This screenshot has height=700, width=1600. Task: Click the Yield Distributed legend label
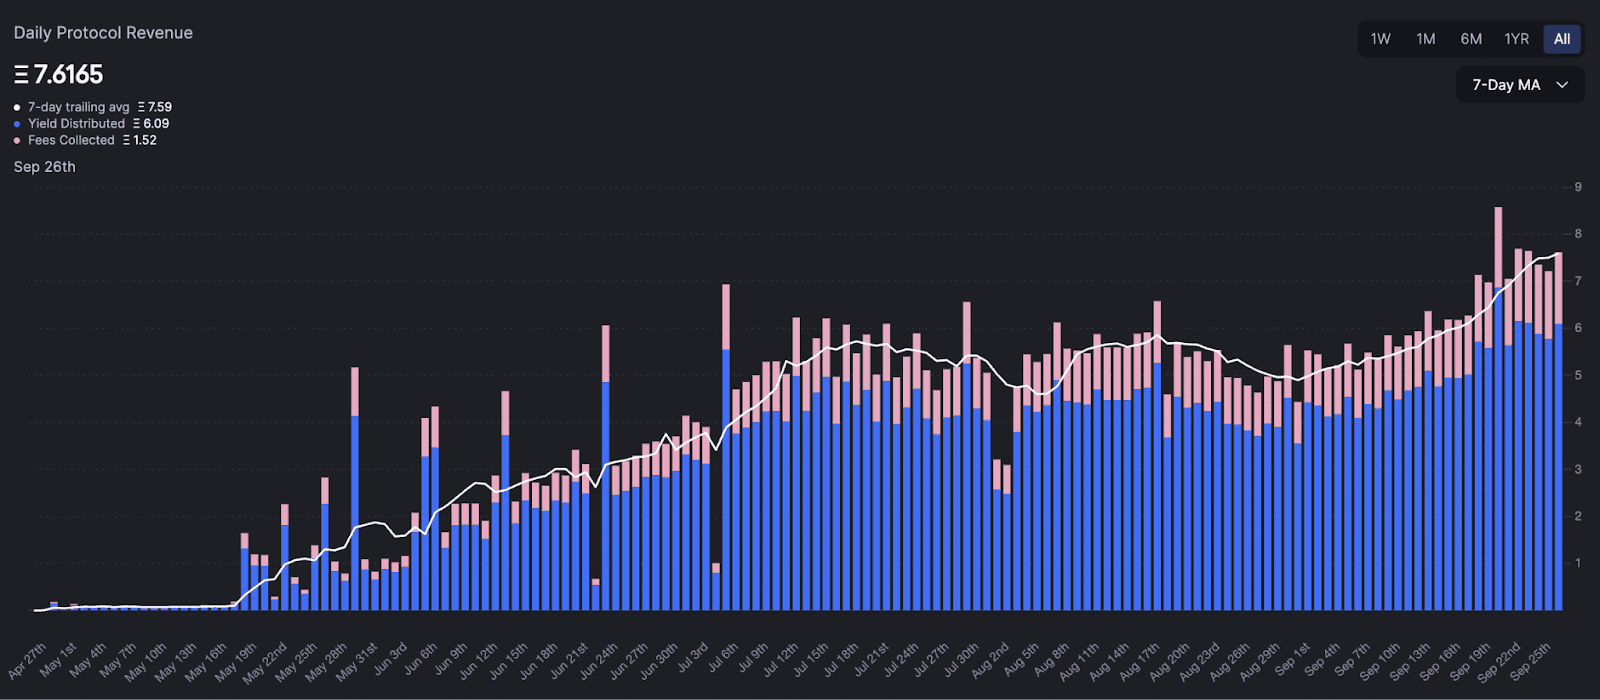click(x=77, y=124)
